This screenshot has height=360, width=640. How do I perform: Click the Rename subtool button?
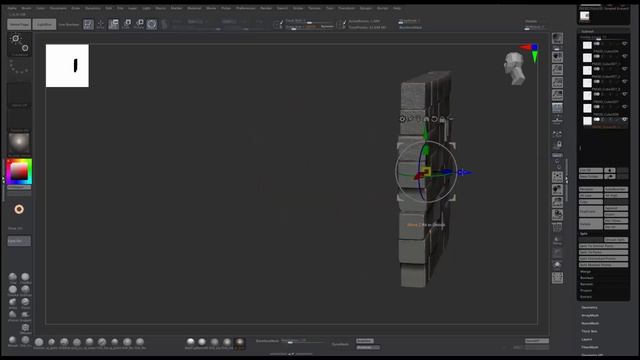(591, 189)
